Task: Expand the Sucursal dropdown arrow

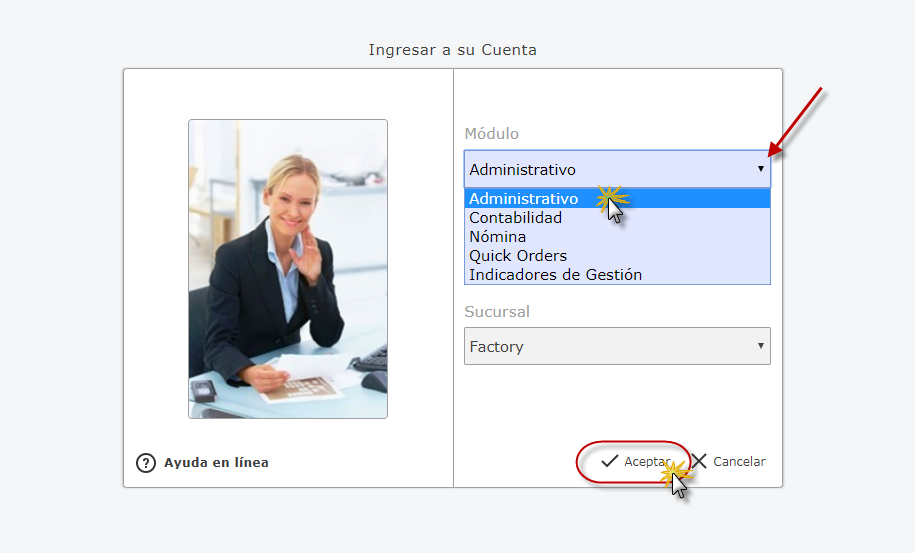Action: click(760, 346)
